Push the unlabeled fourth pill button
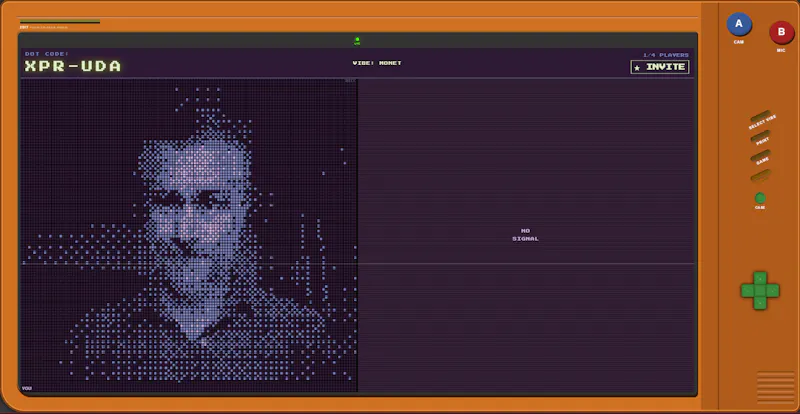Image resolution: width=800 pixels, height=414 pixels. click(x=760, y=176)
